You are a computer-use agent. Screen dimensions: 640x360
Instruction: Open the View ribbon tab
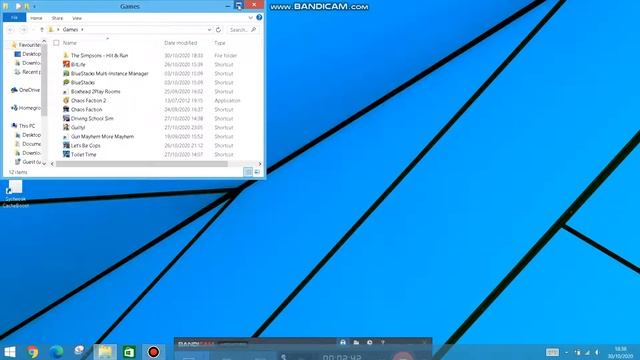[77, 18]
